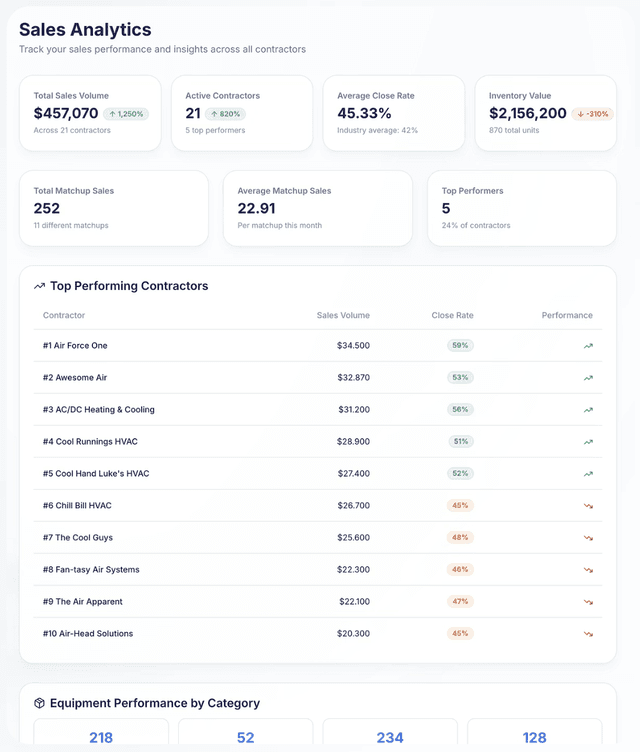
Task: Click the 1,250% growth badge on Total Sales Volume
Action: pos(126,114)
